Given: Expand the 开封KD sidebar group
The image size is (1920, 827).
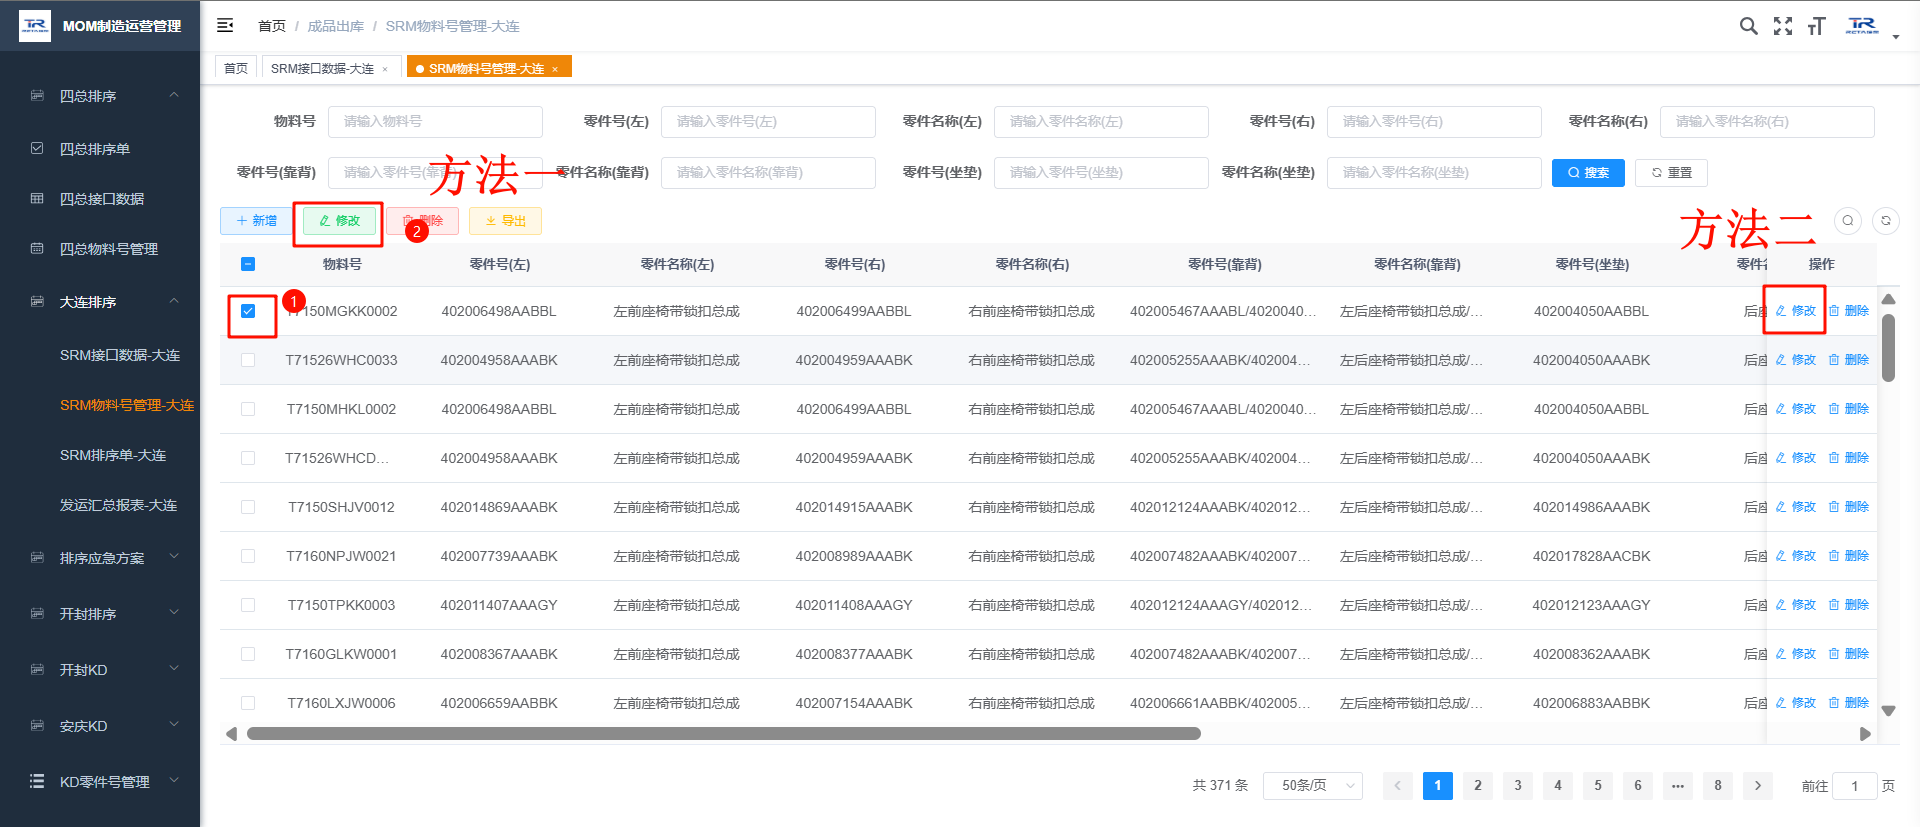Looking at the screenshot, I should pyautogui.click(x=100, y=670).
